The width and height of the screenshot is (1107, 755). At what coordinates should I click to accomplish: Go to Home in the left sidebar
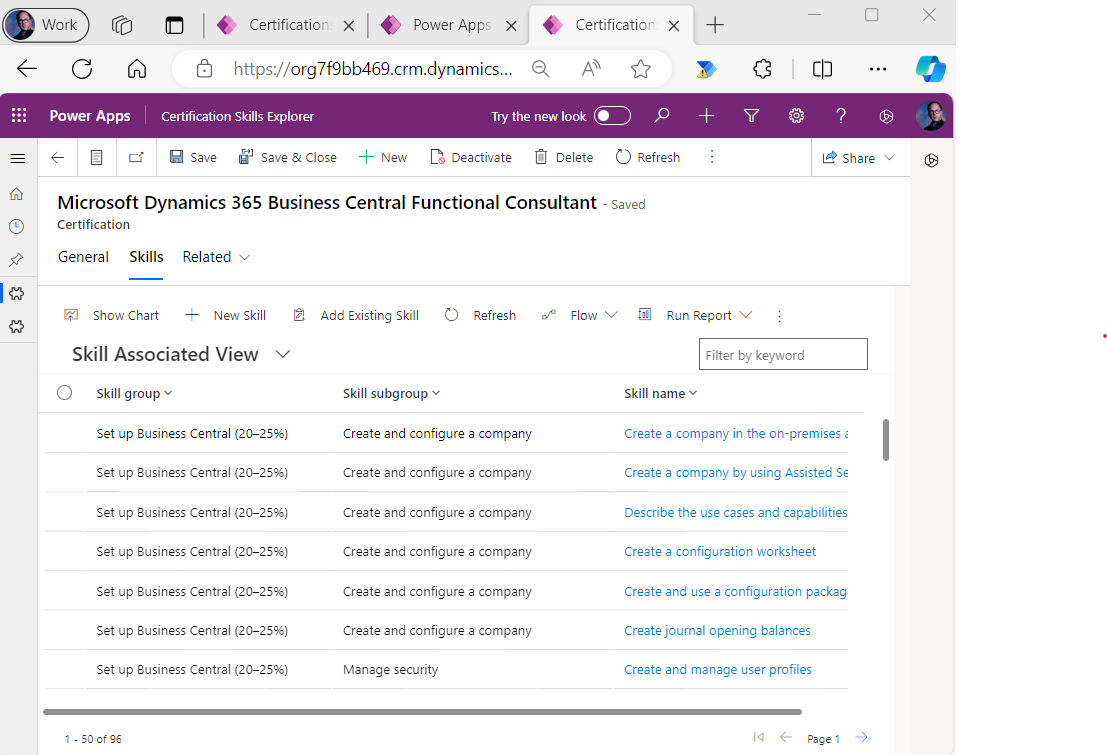pyautogui.click(x=16, y=194)
